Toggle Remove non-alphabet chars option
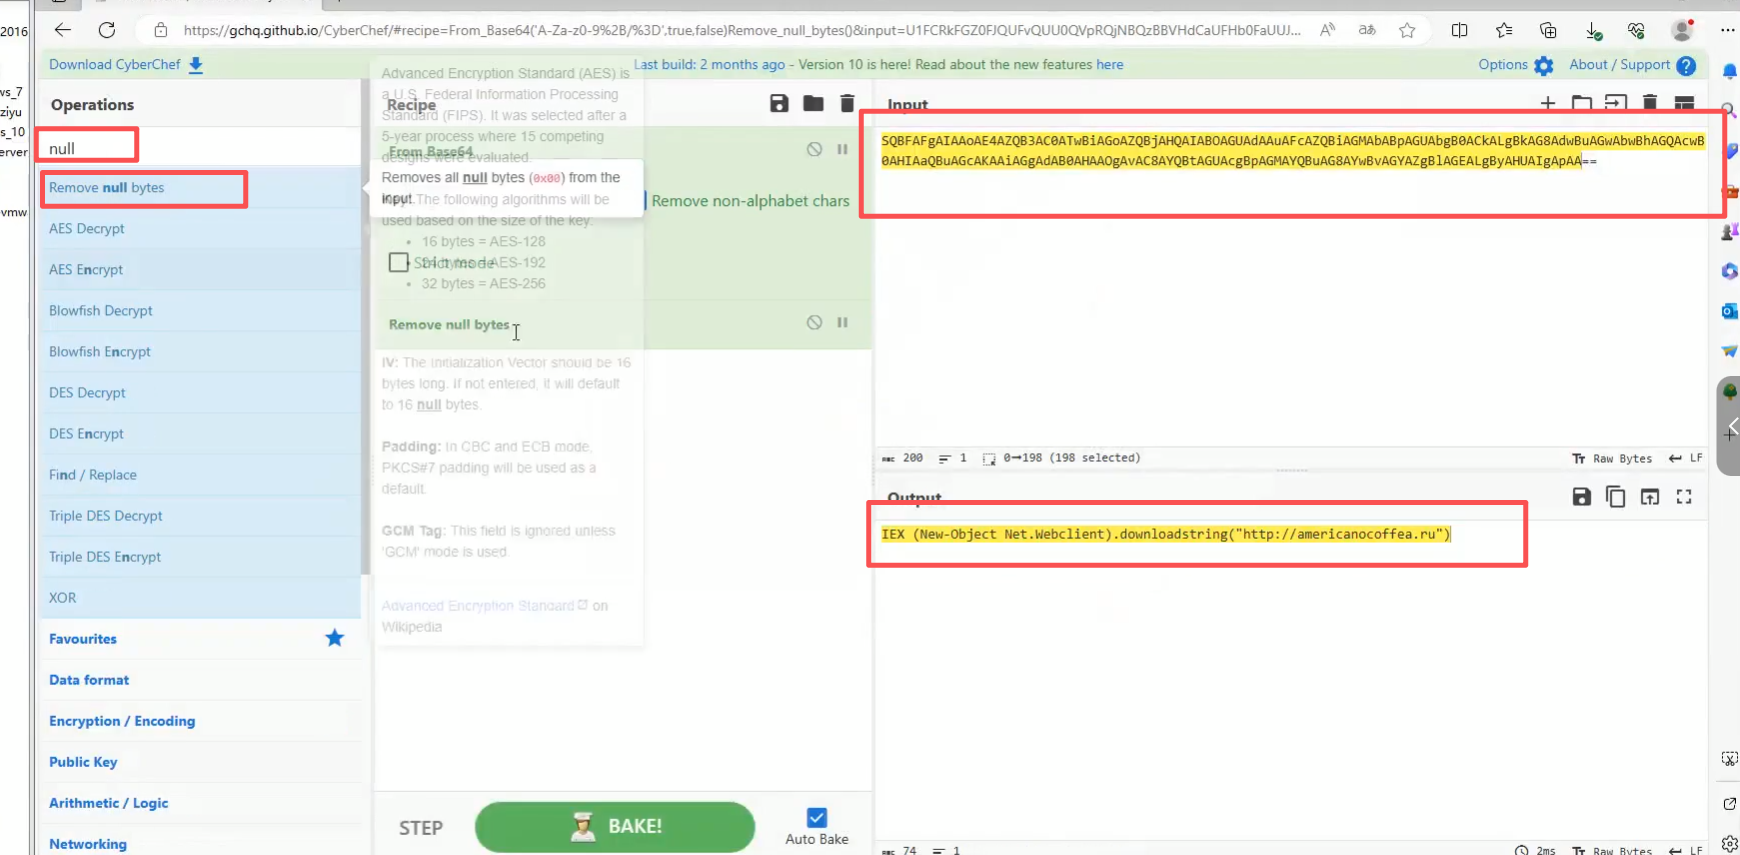1740x855 pixels. pos(750,201)
